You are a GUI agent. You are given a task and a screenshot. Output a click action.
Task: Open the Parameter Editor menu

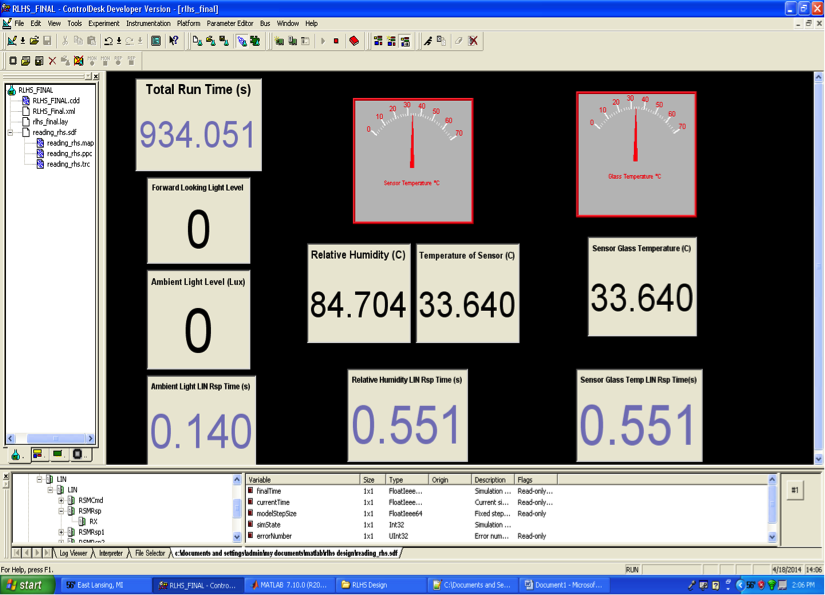230,23
